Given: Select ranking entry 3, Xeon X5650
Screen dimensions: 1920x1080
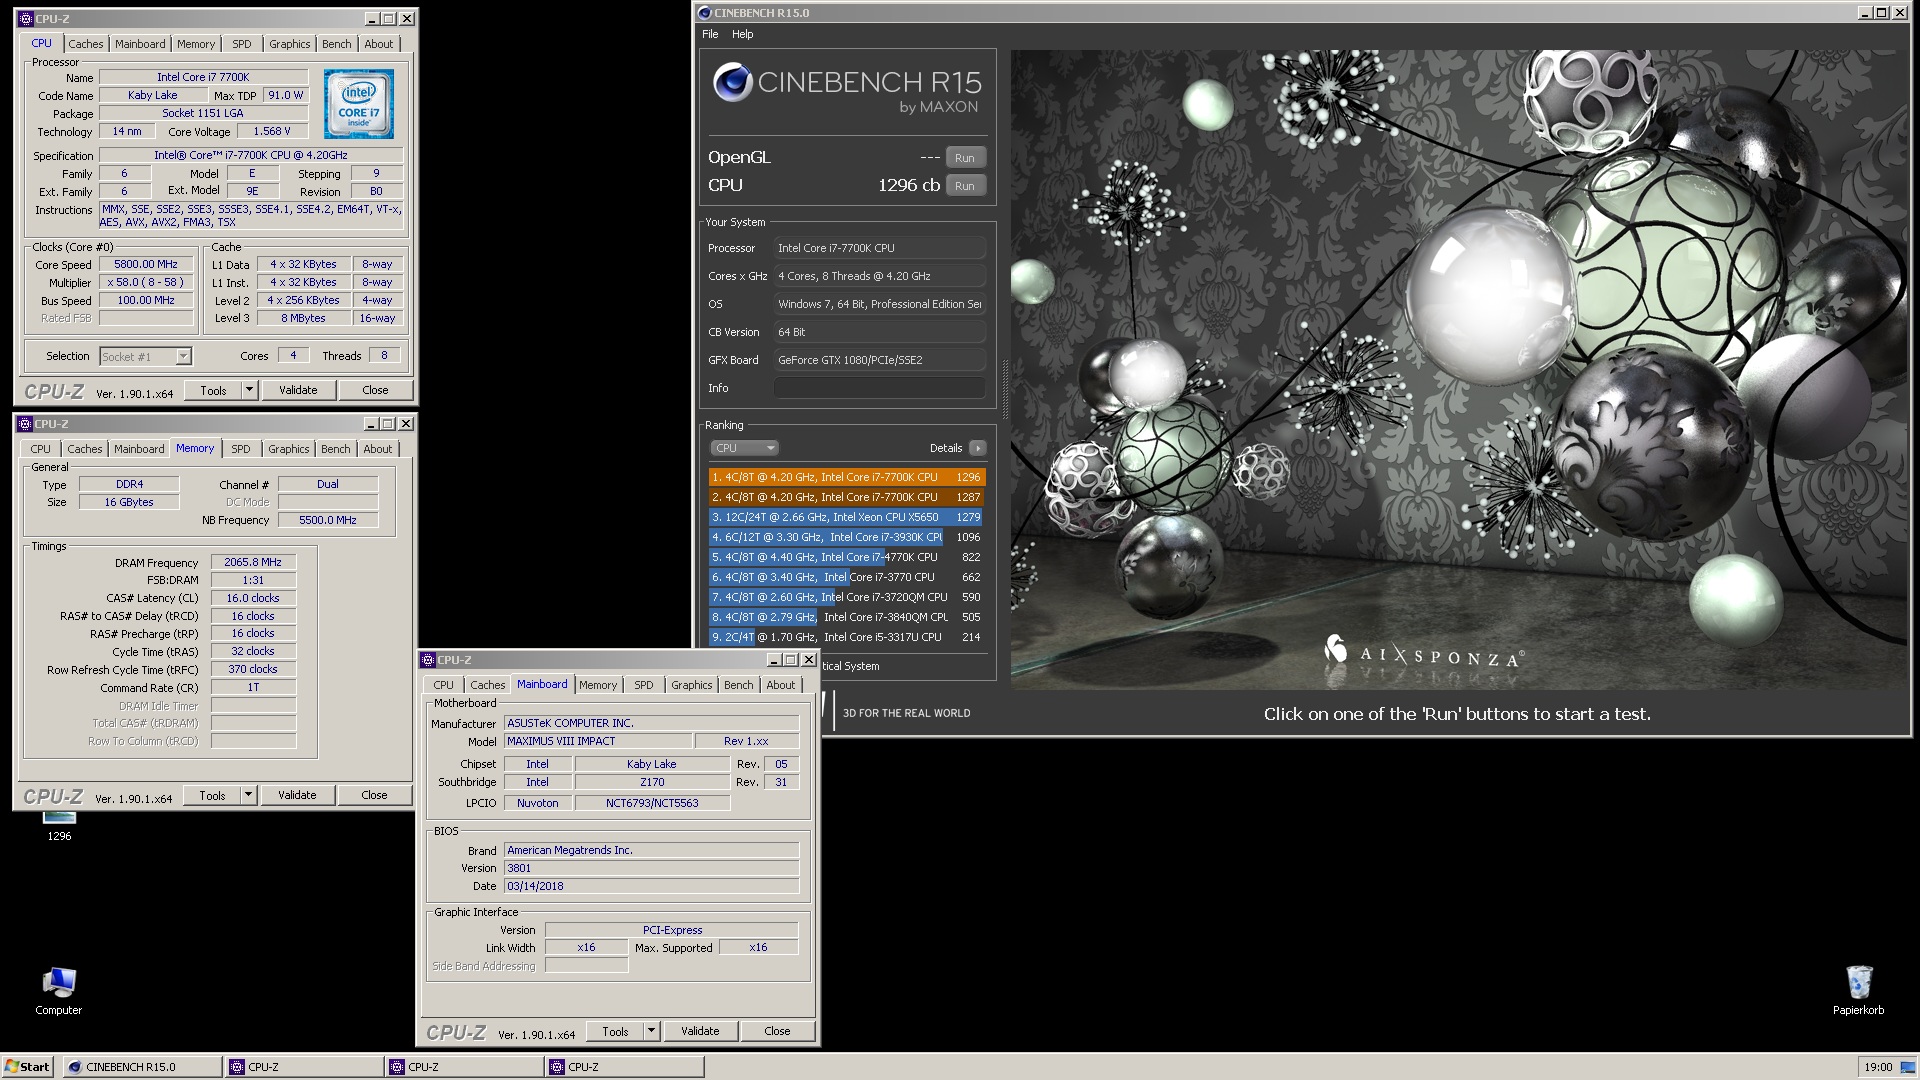Looking at the screenshot, I should [x=846, y=517].
